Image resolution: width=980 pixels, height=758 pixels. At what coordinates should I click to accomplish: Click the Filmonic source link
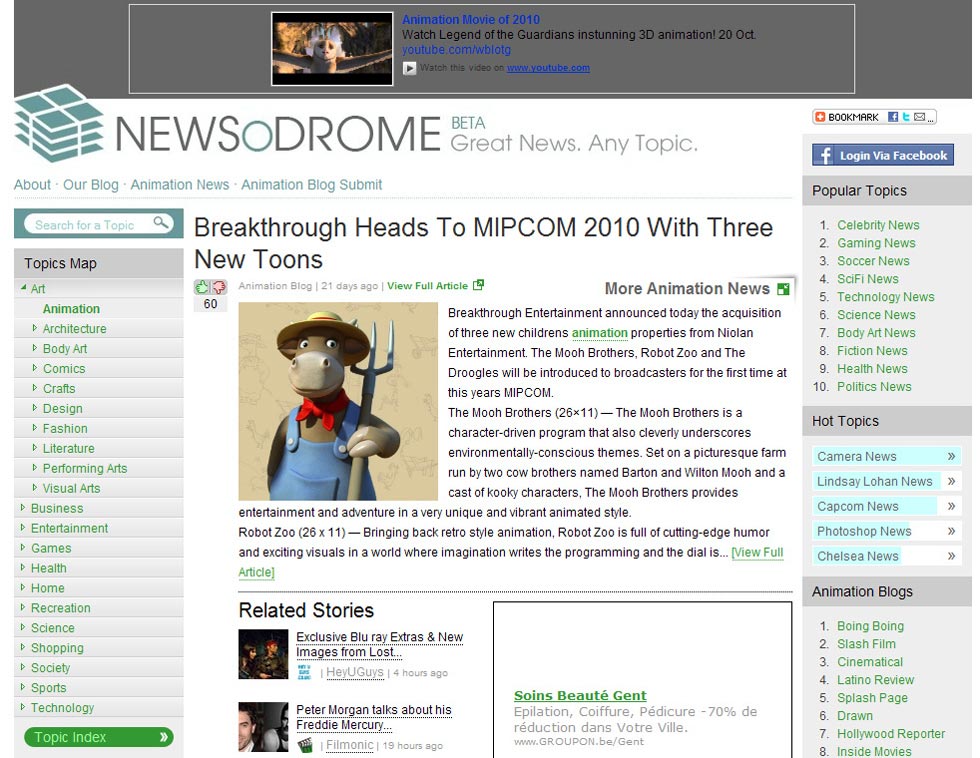point(350,745)
